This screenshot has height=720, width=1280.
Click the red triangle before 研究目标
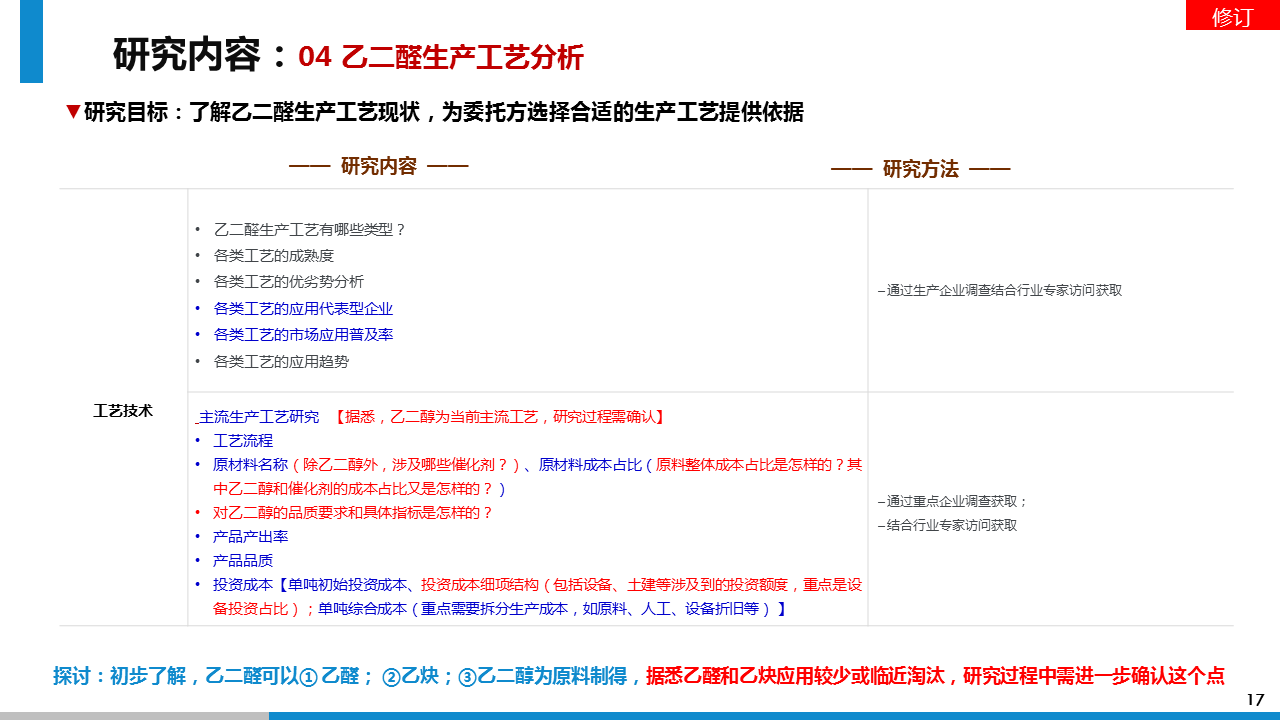click(x=72, y=112)
